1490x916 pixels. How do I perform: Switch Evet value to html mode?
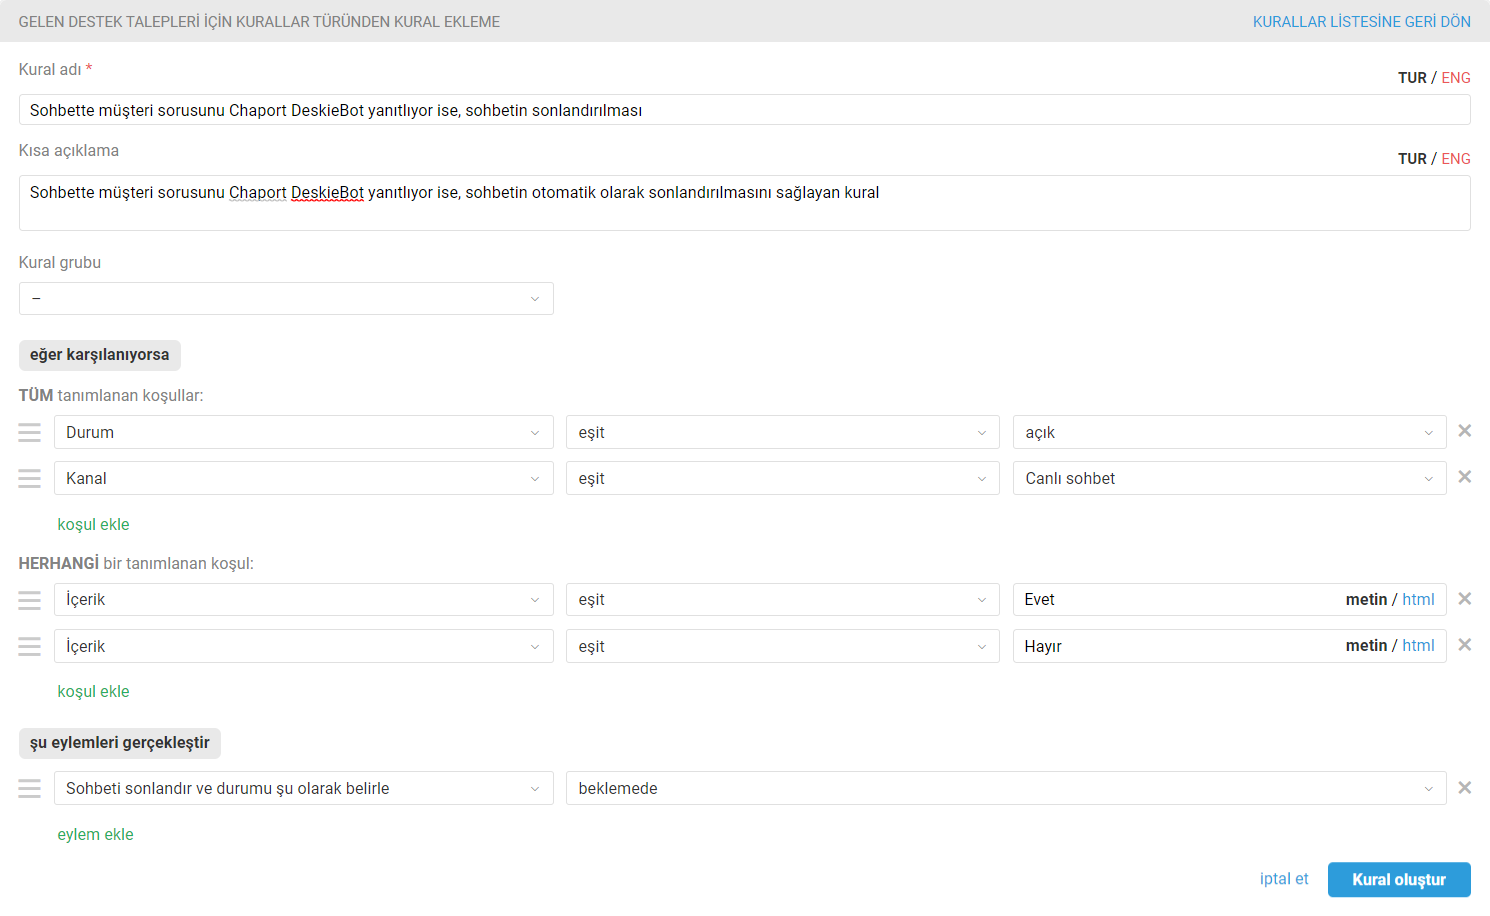point(1418,599)
